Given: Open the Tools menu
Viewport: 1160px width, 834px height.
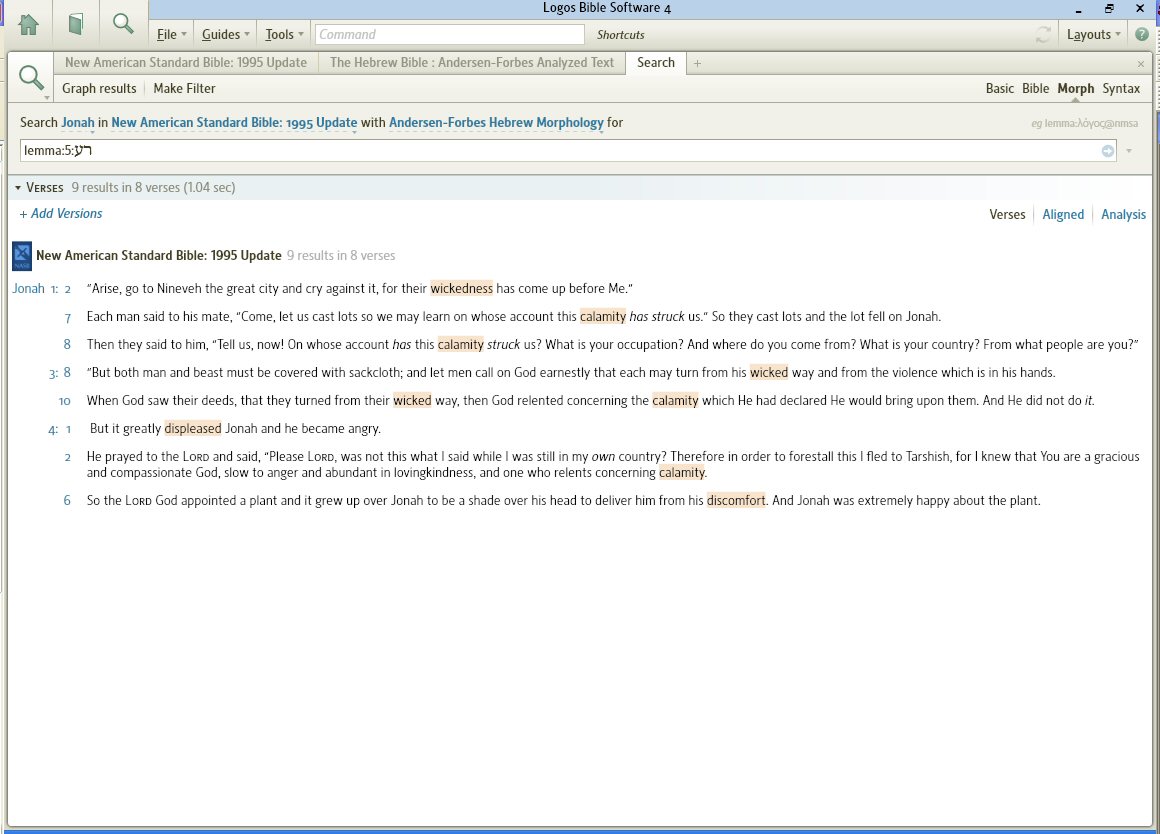Looking at the screenshot, I should click(x=284, y=35).
